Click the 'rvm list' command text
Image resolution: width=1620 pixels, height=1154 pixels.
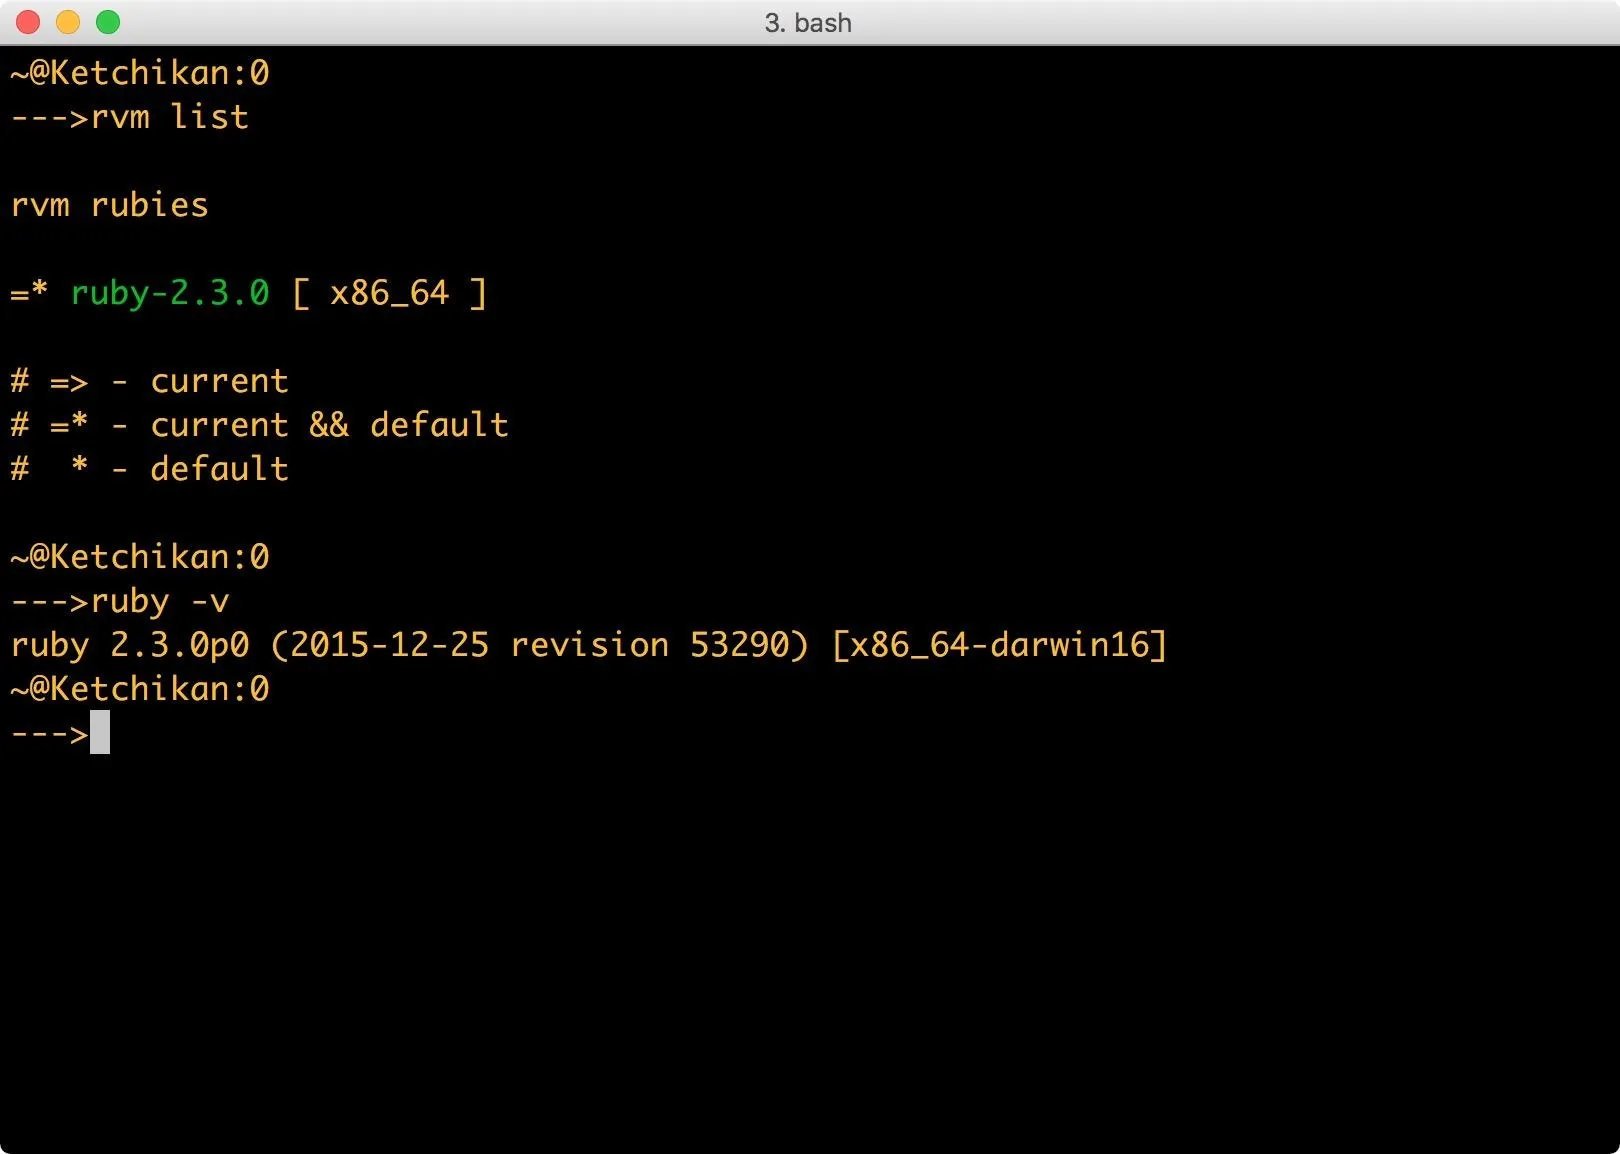point(169,117)
